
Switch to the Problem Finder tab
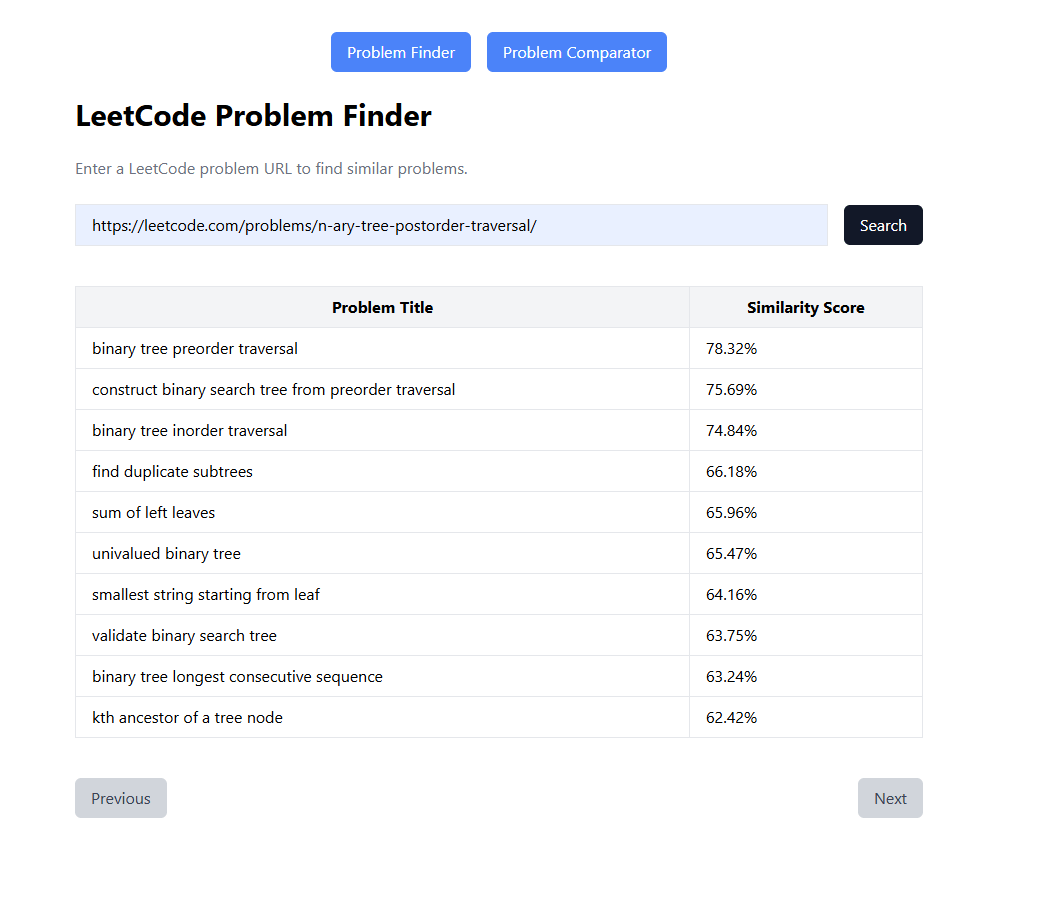pyautogui.click(x=401, y=52)
